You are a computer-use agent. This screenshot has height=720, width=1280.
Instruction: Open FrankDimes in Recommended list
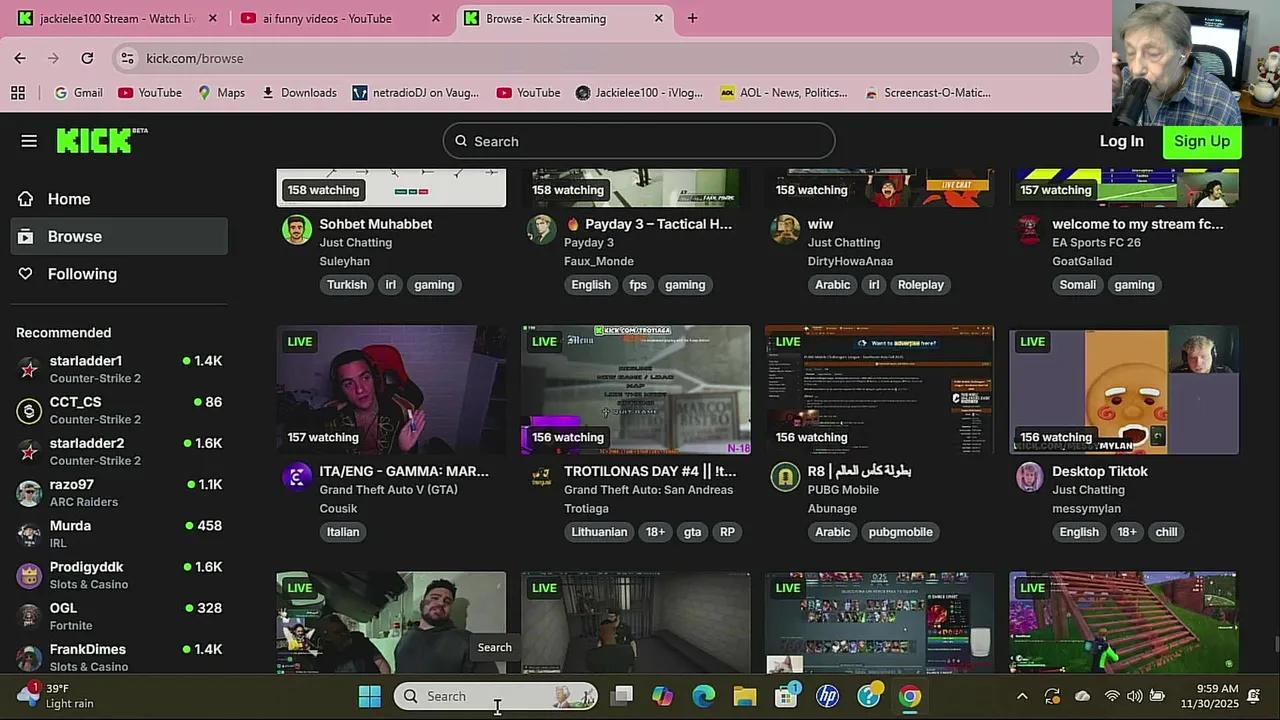(x=119, y=657)
